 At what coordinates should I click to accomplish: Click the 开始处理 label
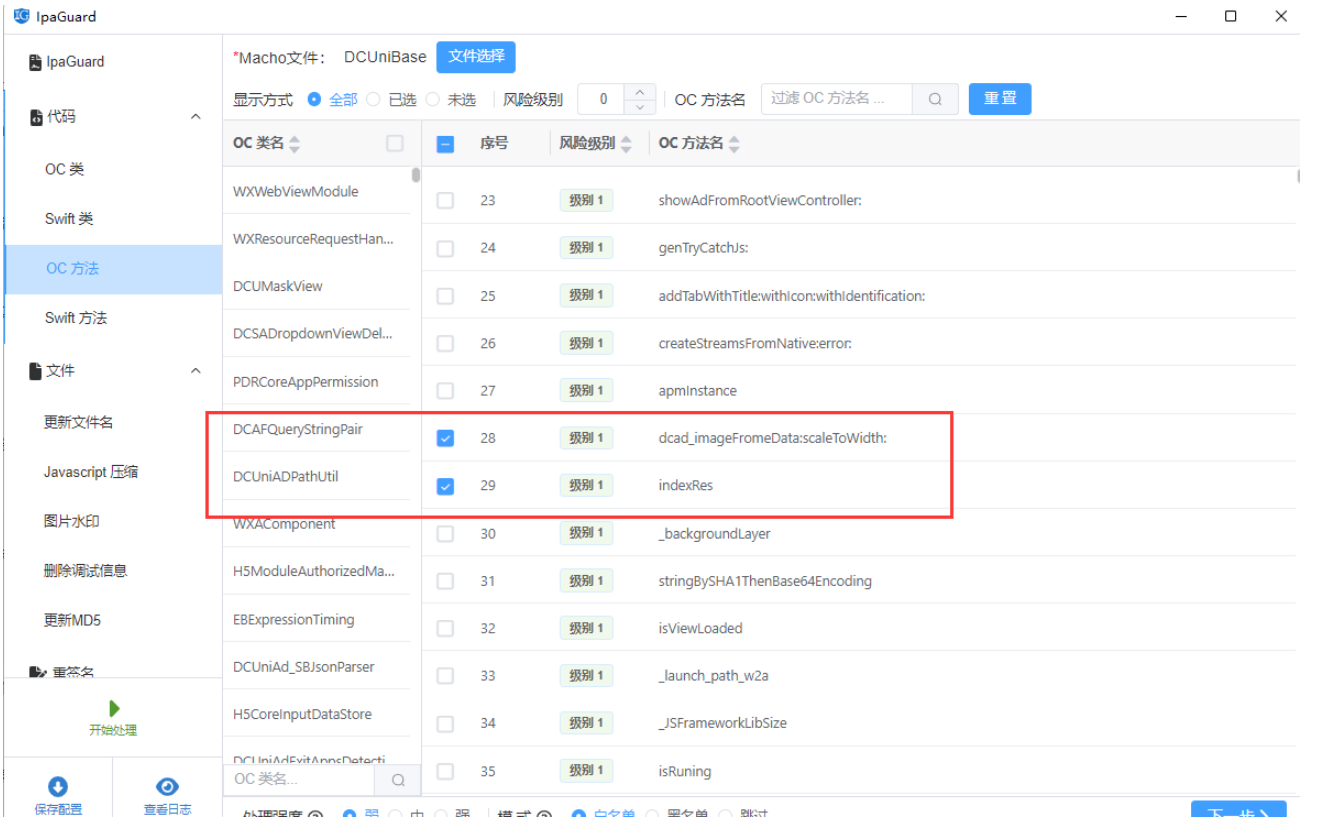tap(113, 730)
